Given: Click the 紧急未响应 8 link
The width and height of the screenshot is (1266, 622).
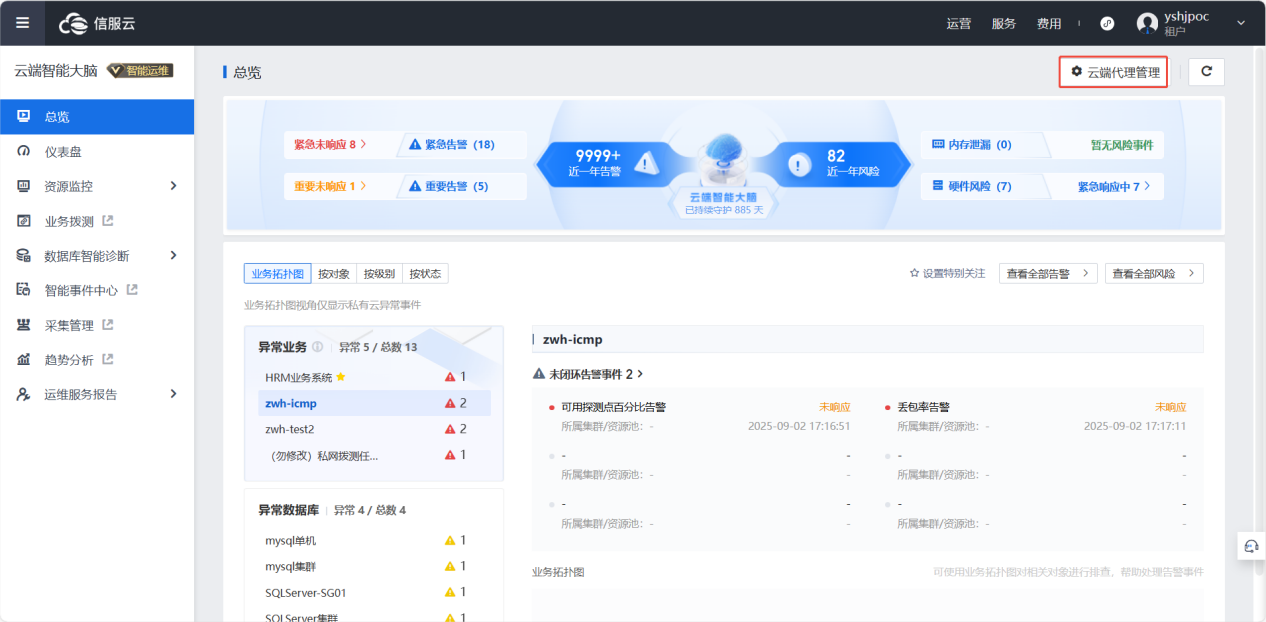Looking at the screenshot, I should click(x=330, y=144).
